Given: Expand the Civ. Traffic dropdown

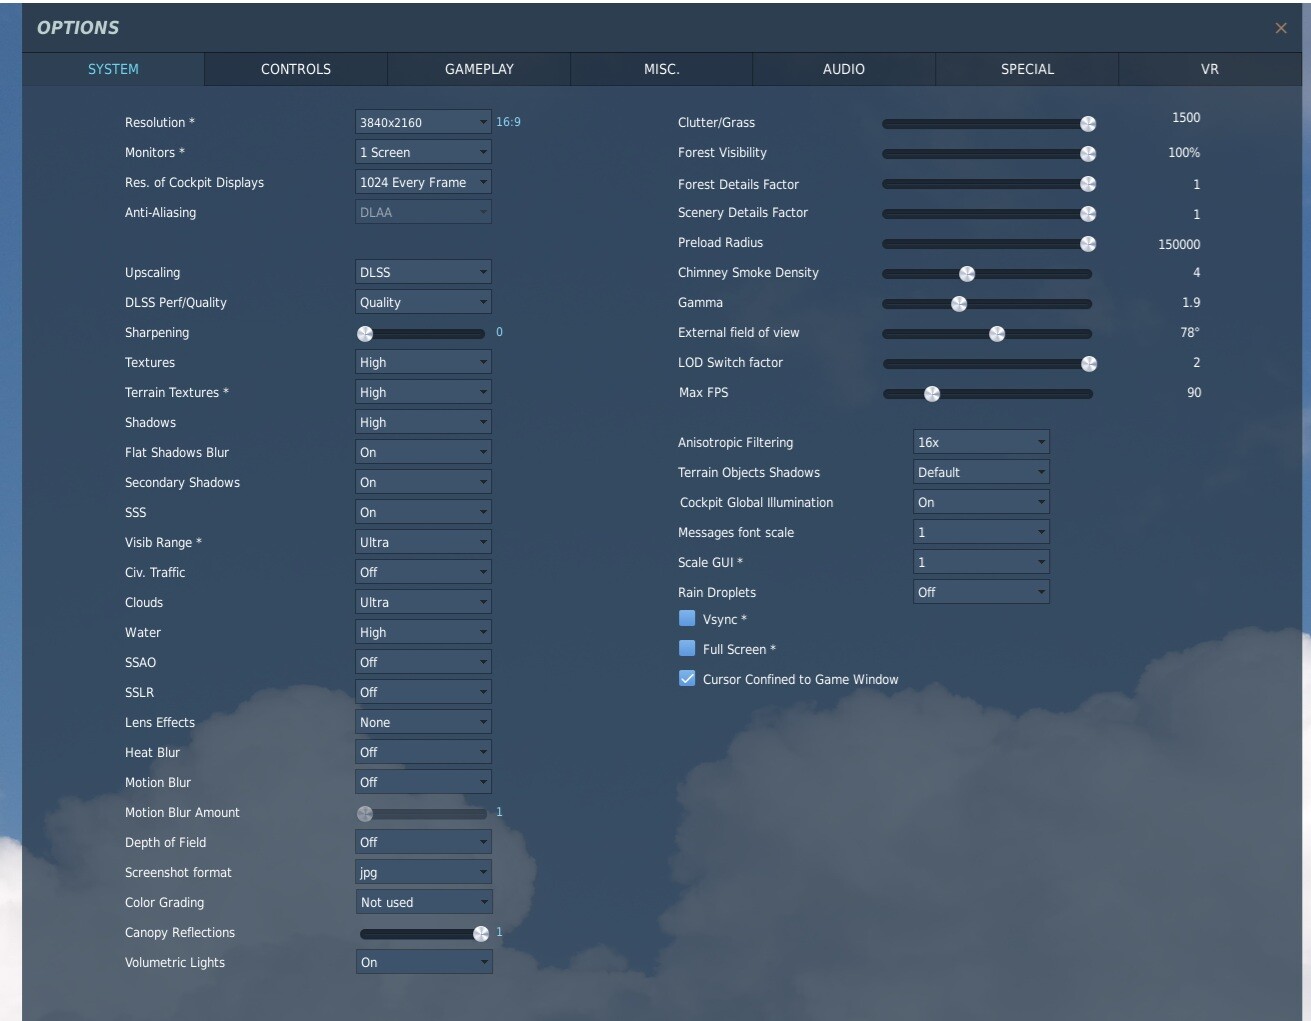Looking at the screenshot, I should [423, 572].
